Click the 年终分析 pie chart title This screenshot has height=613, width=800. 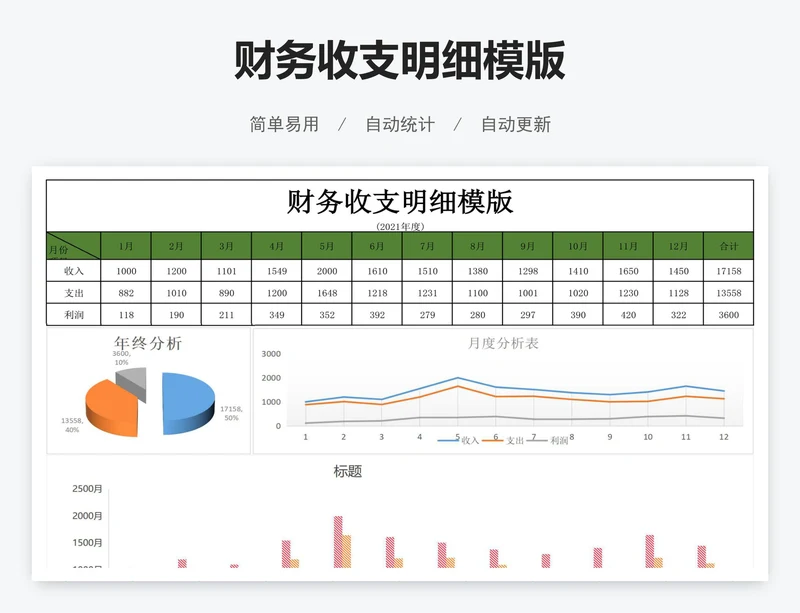tap(148, 343)
